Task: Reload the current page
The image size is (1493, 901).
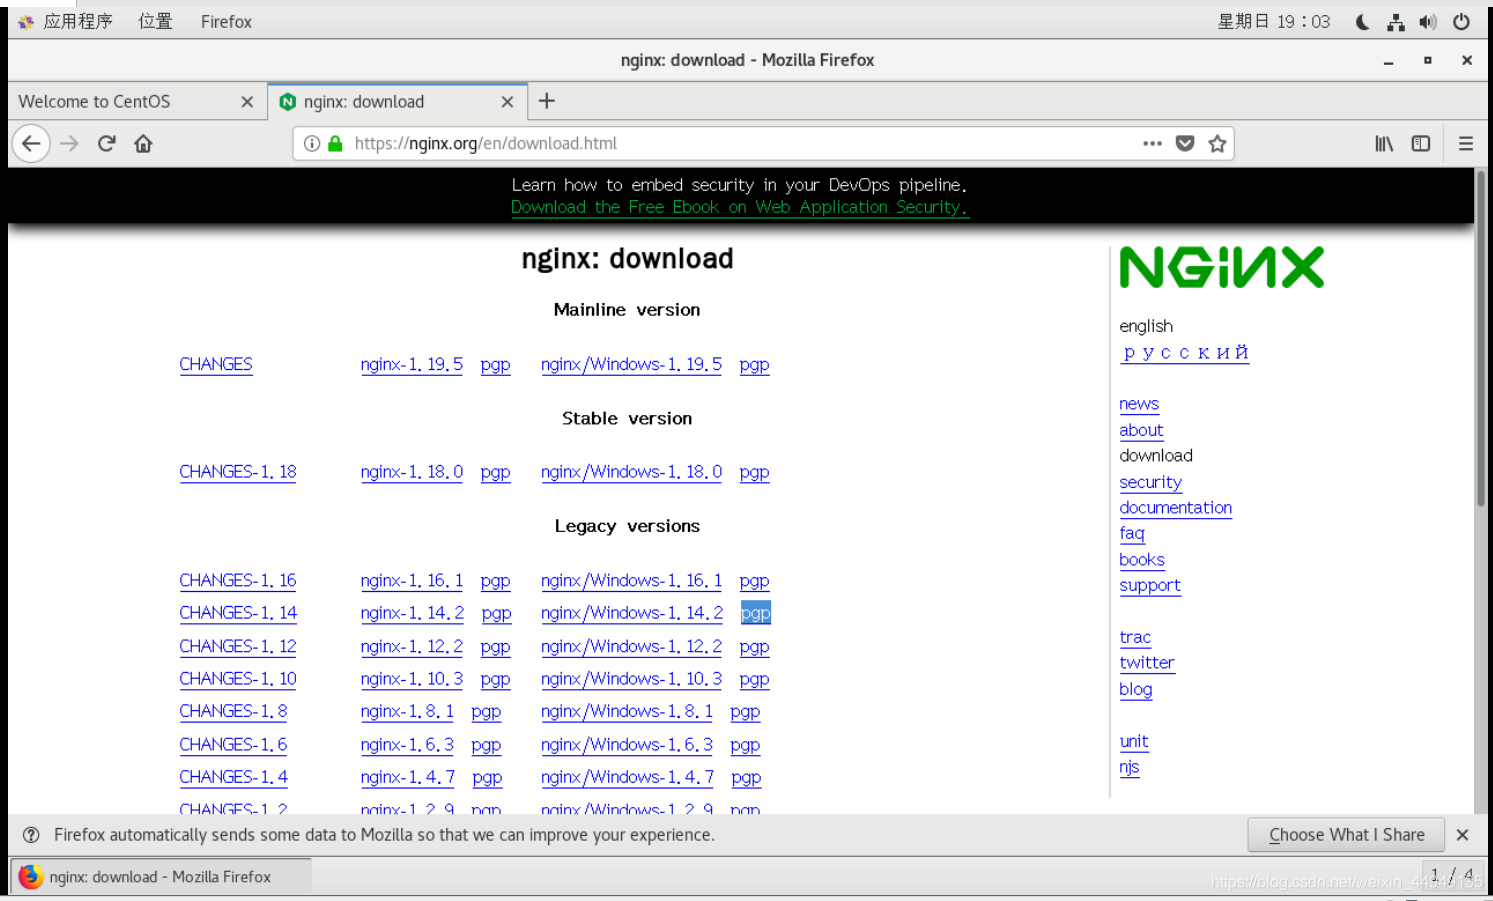Action: pos(107,144)
